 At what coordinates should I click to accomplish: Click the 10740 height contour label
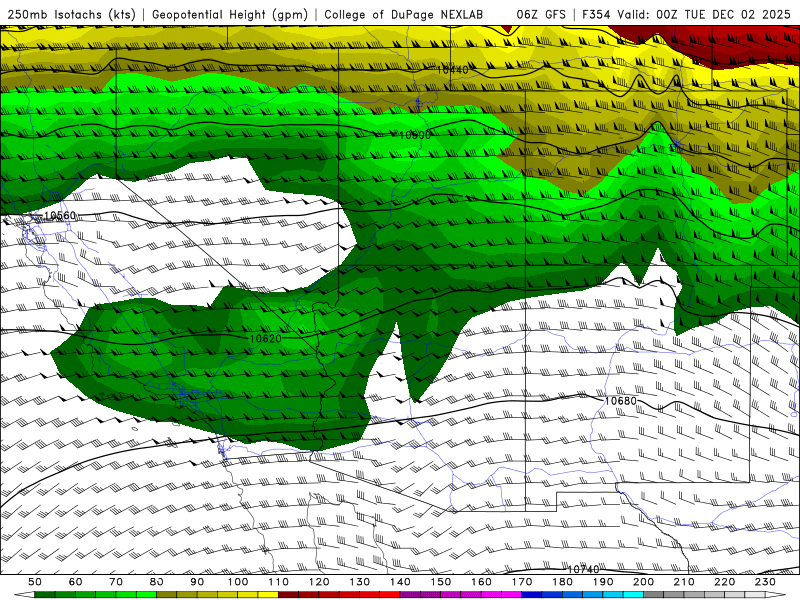point(583,569)
